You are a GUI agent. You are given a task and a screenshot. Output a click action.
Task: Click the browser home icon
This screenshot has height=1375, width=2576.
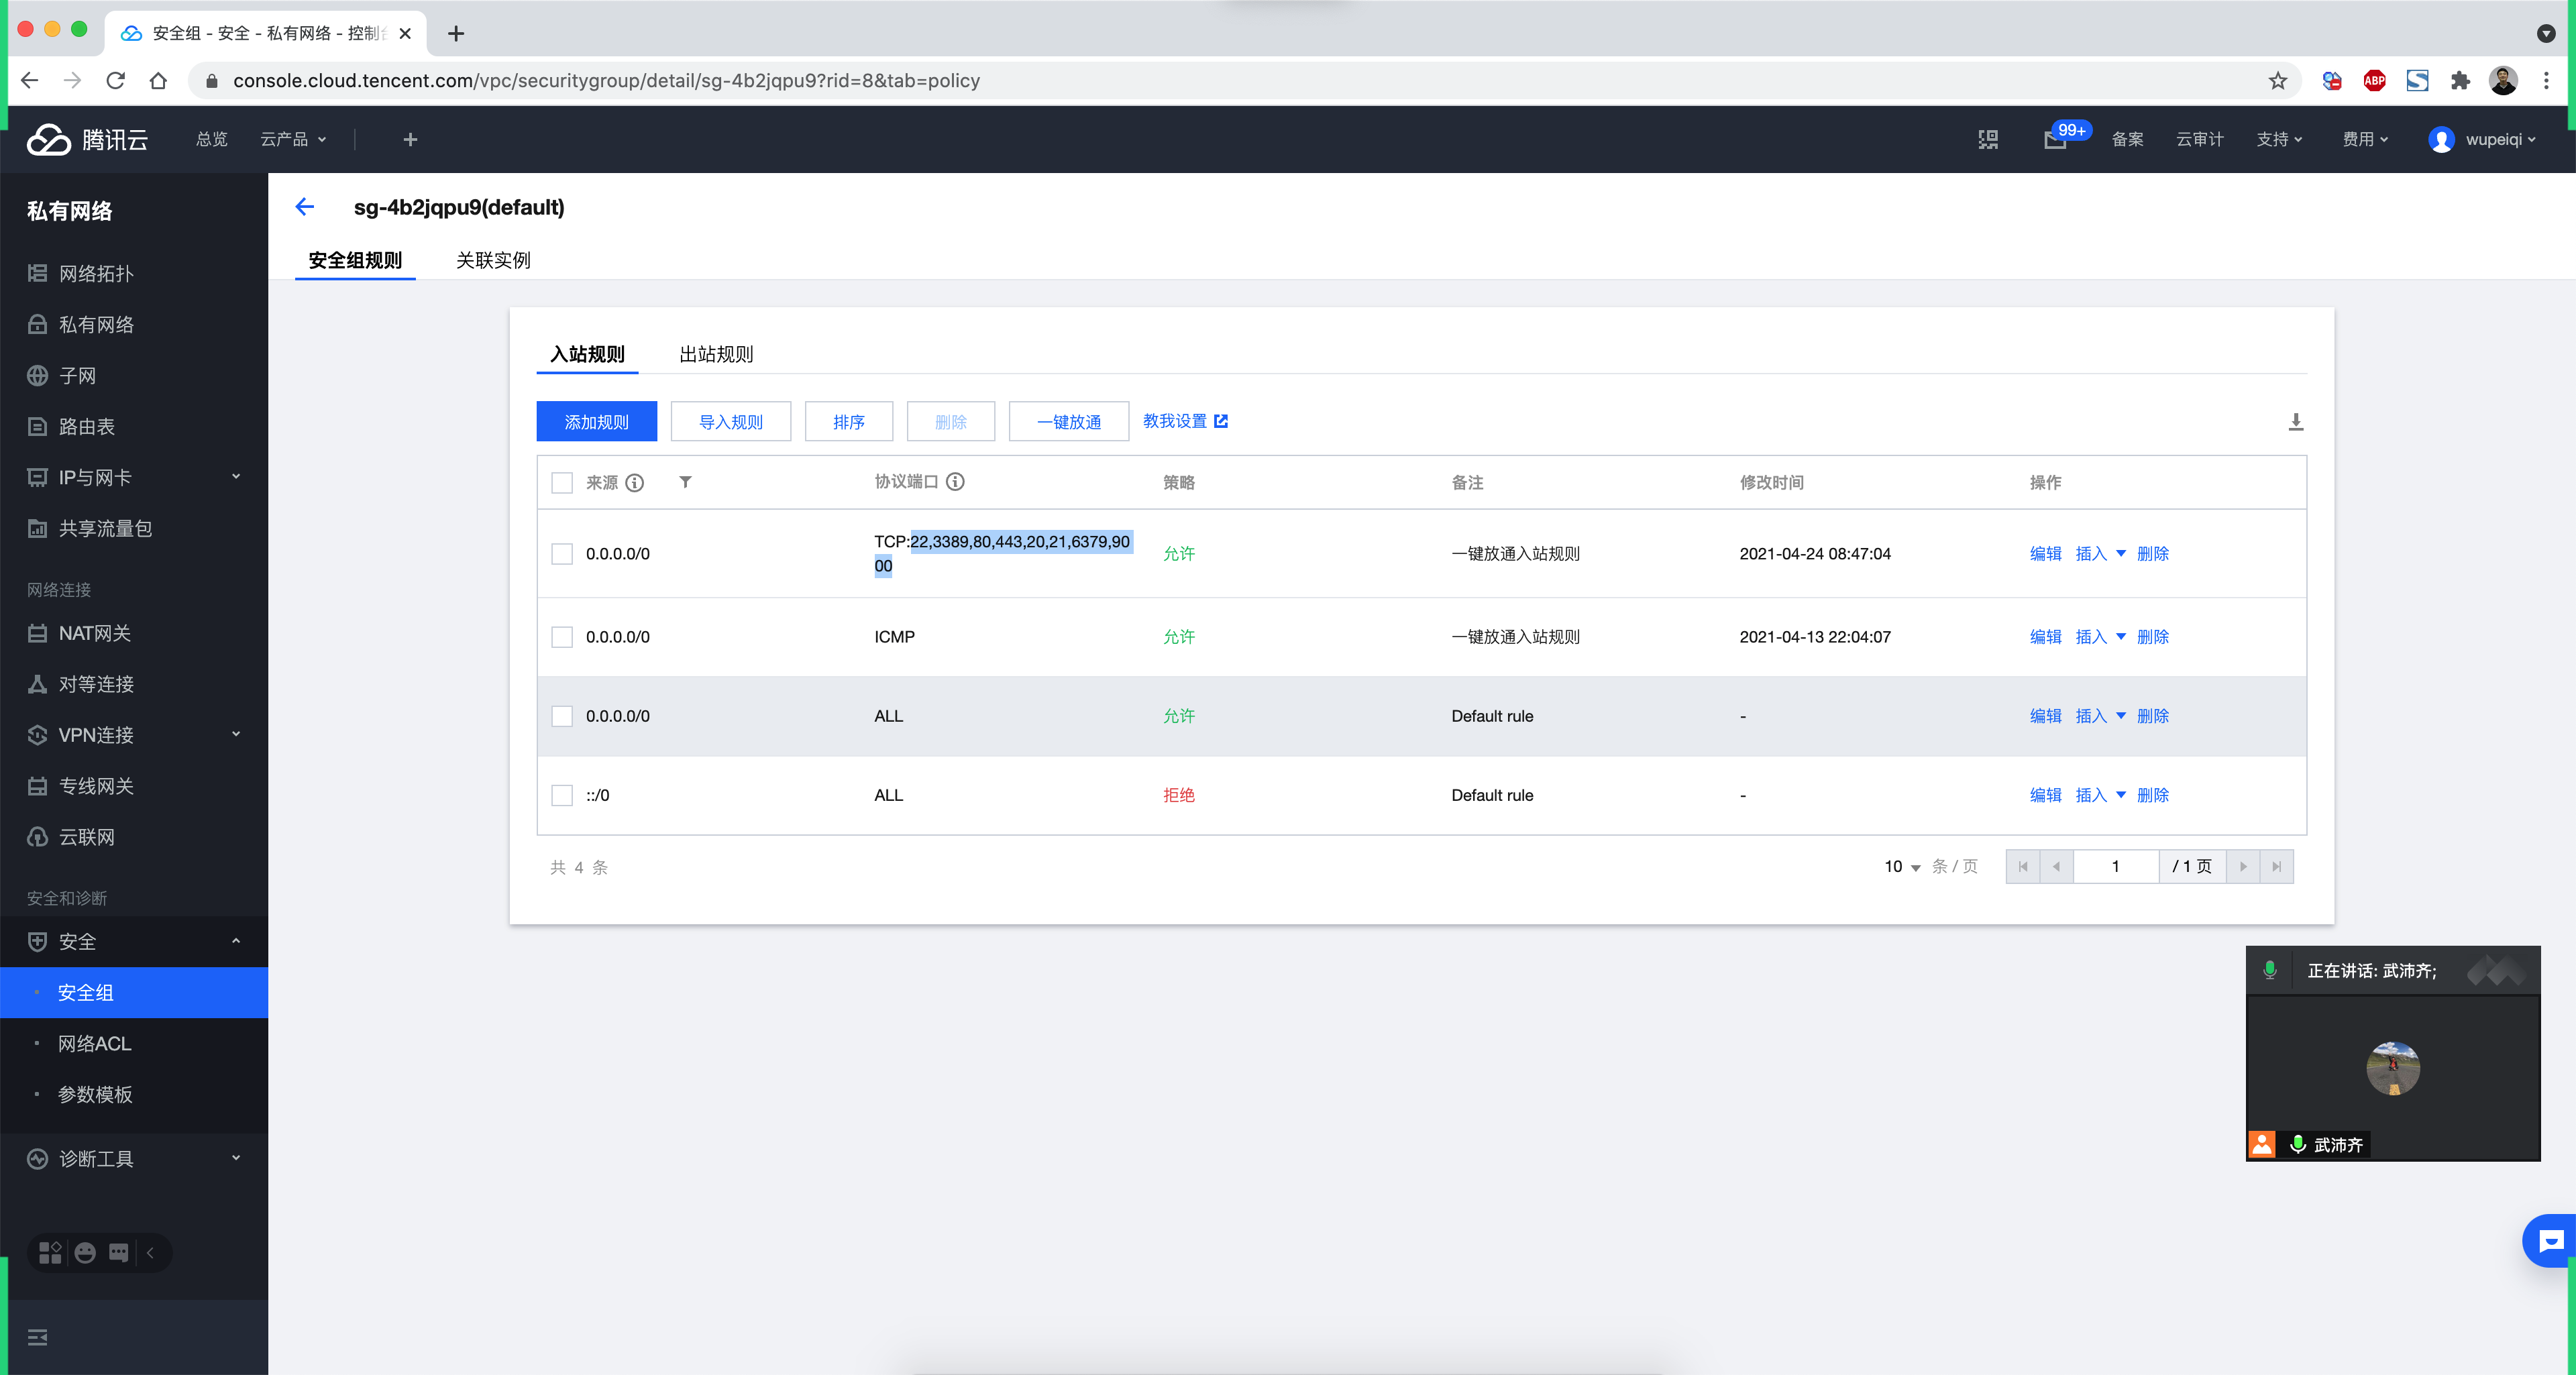pos(158,81)
